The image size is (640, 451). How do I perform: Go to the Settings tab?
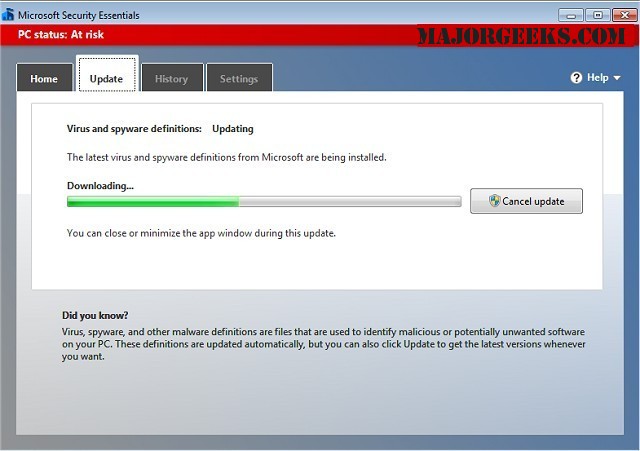pos(239,78)
